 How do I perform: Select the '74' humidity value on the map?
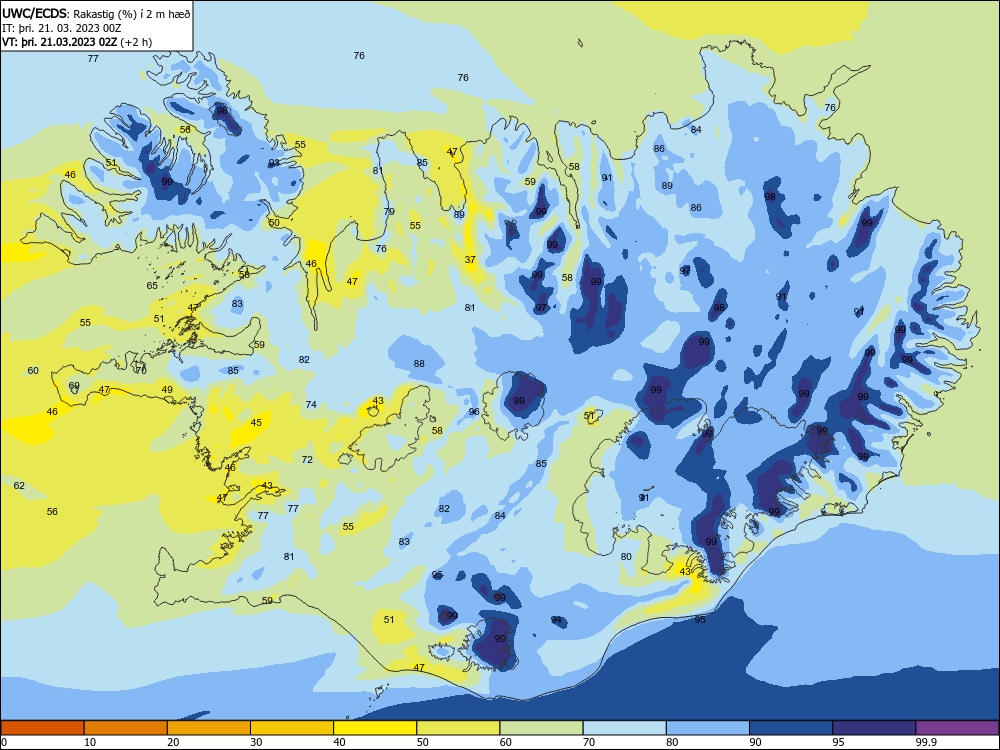pyautogui.click(x=311, y=404)
